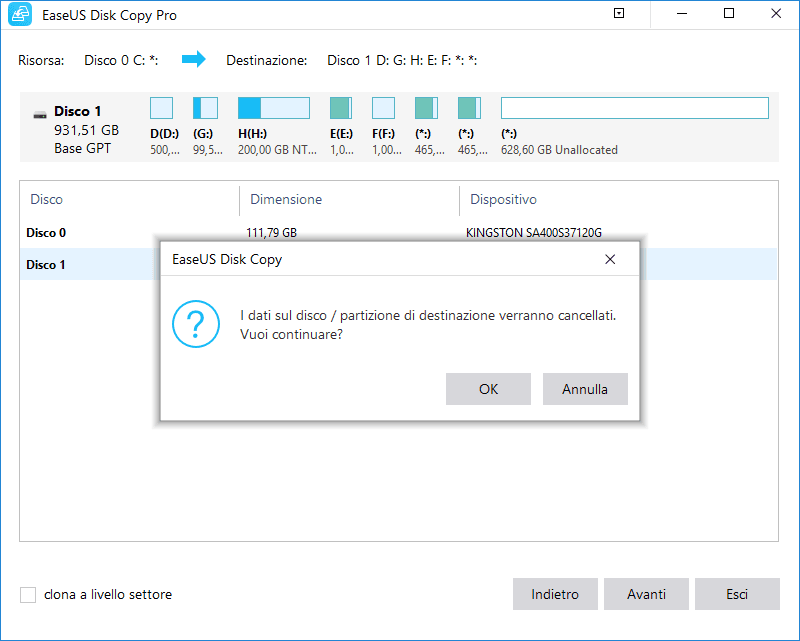Exit using the Esci button
Screen dimensions: 800x641
(737, 594)
